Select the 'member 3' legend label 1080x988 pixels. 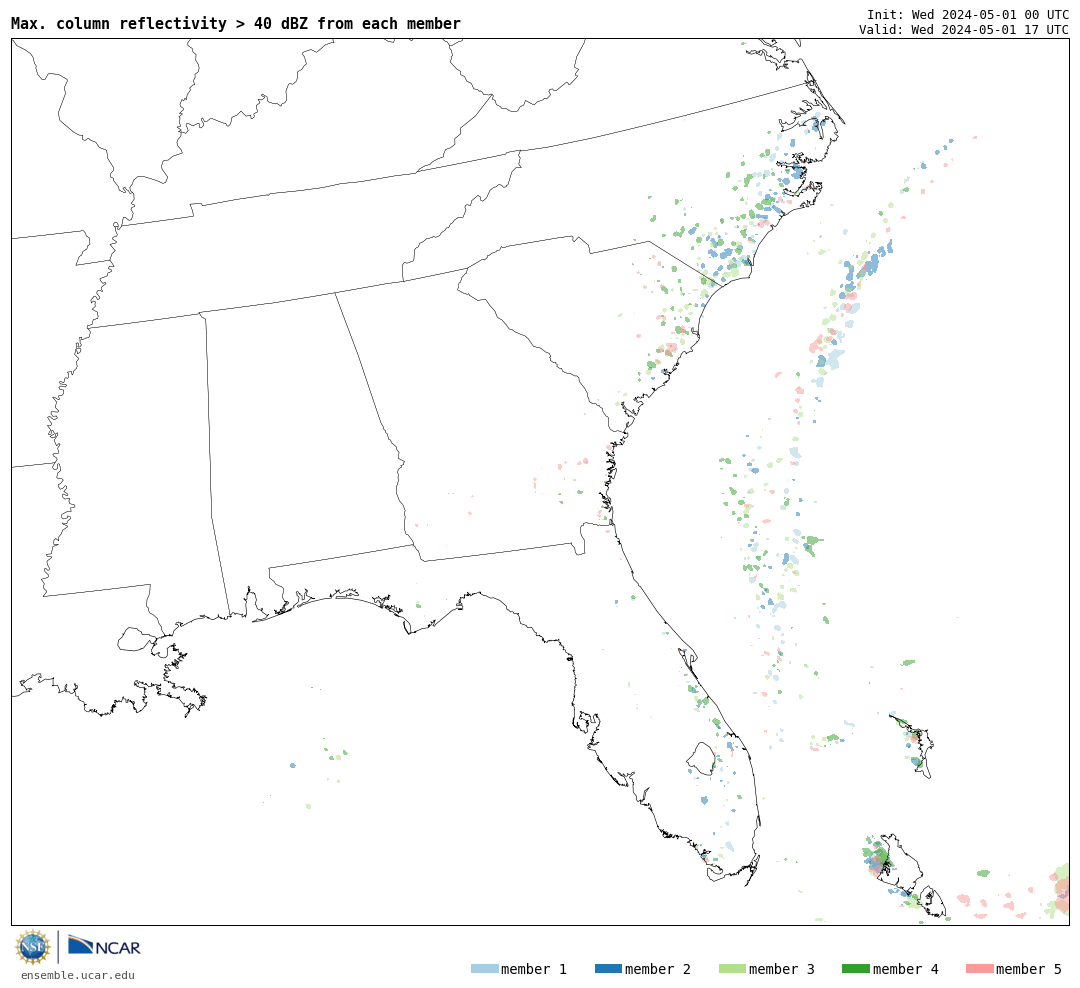coord(782,969)
